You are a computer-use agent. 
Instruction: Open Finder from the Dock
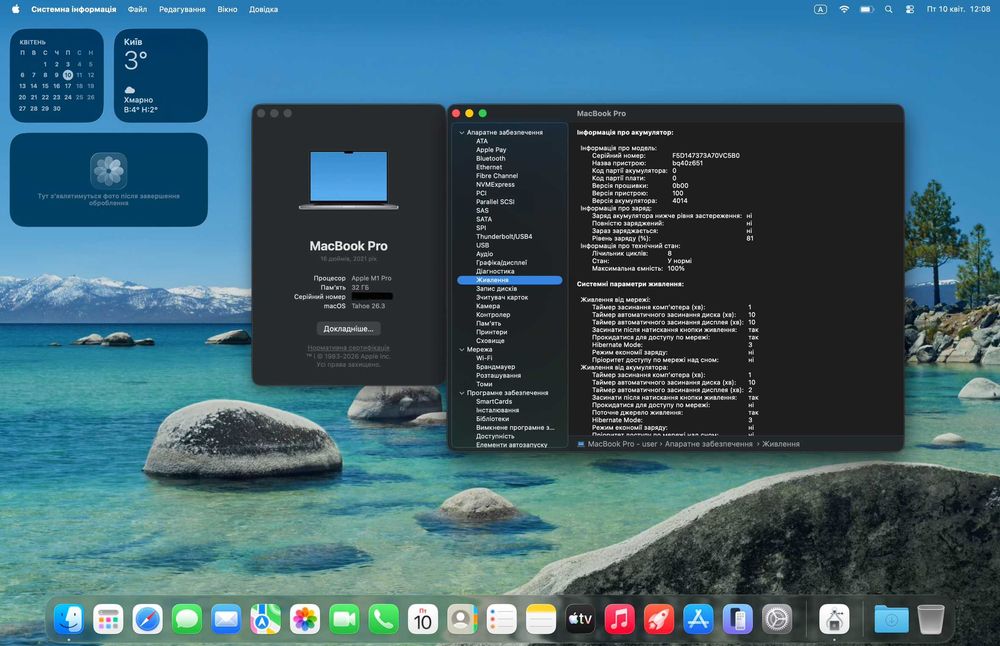(69, 619)
